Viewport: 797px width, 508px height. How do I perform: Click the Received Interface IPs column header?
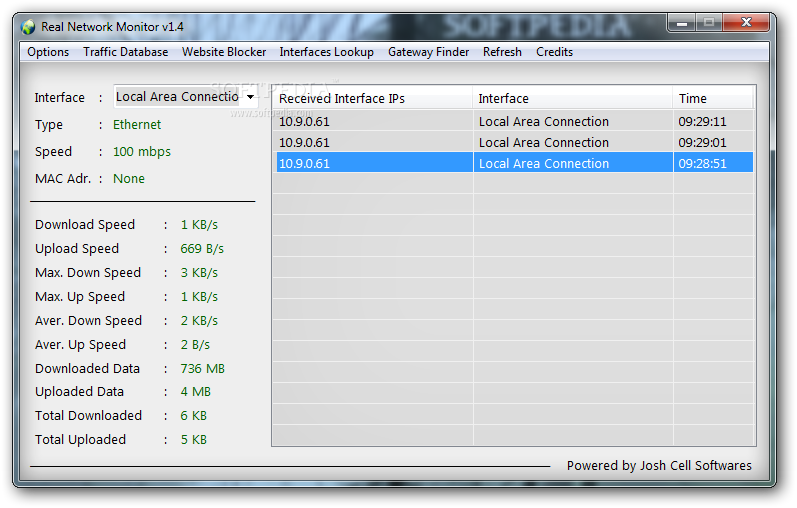coord(372,98)
